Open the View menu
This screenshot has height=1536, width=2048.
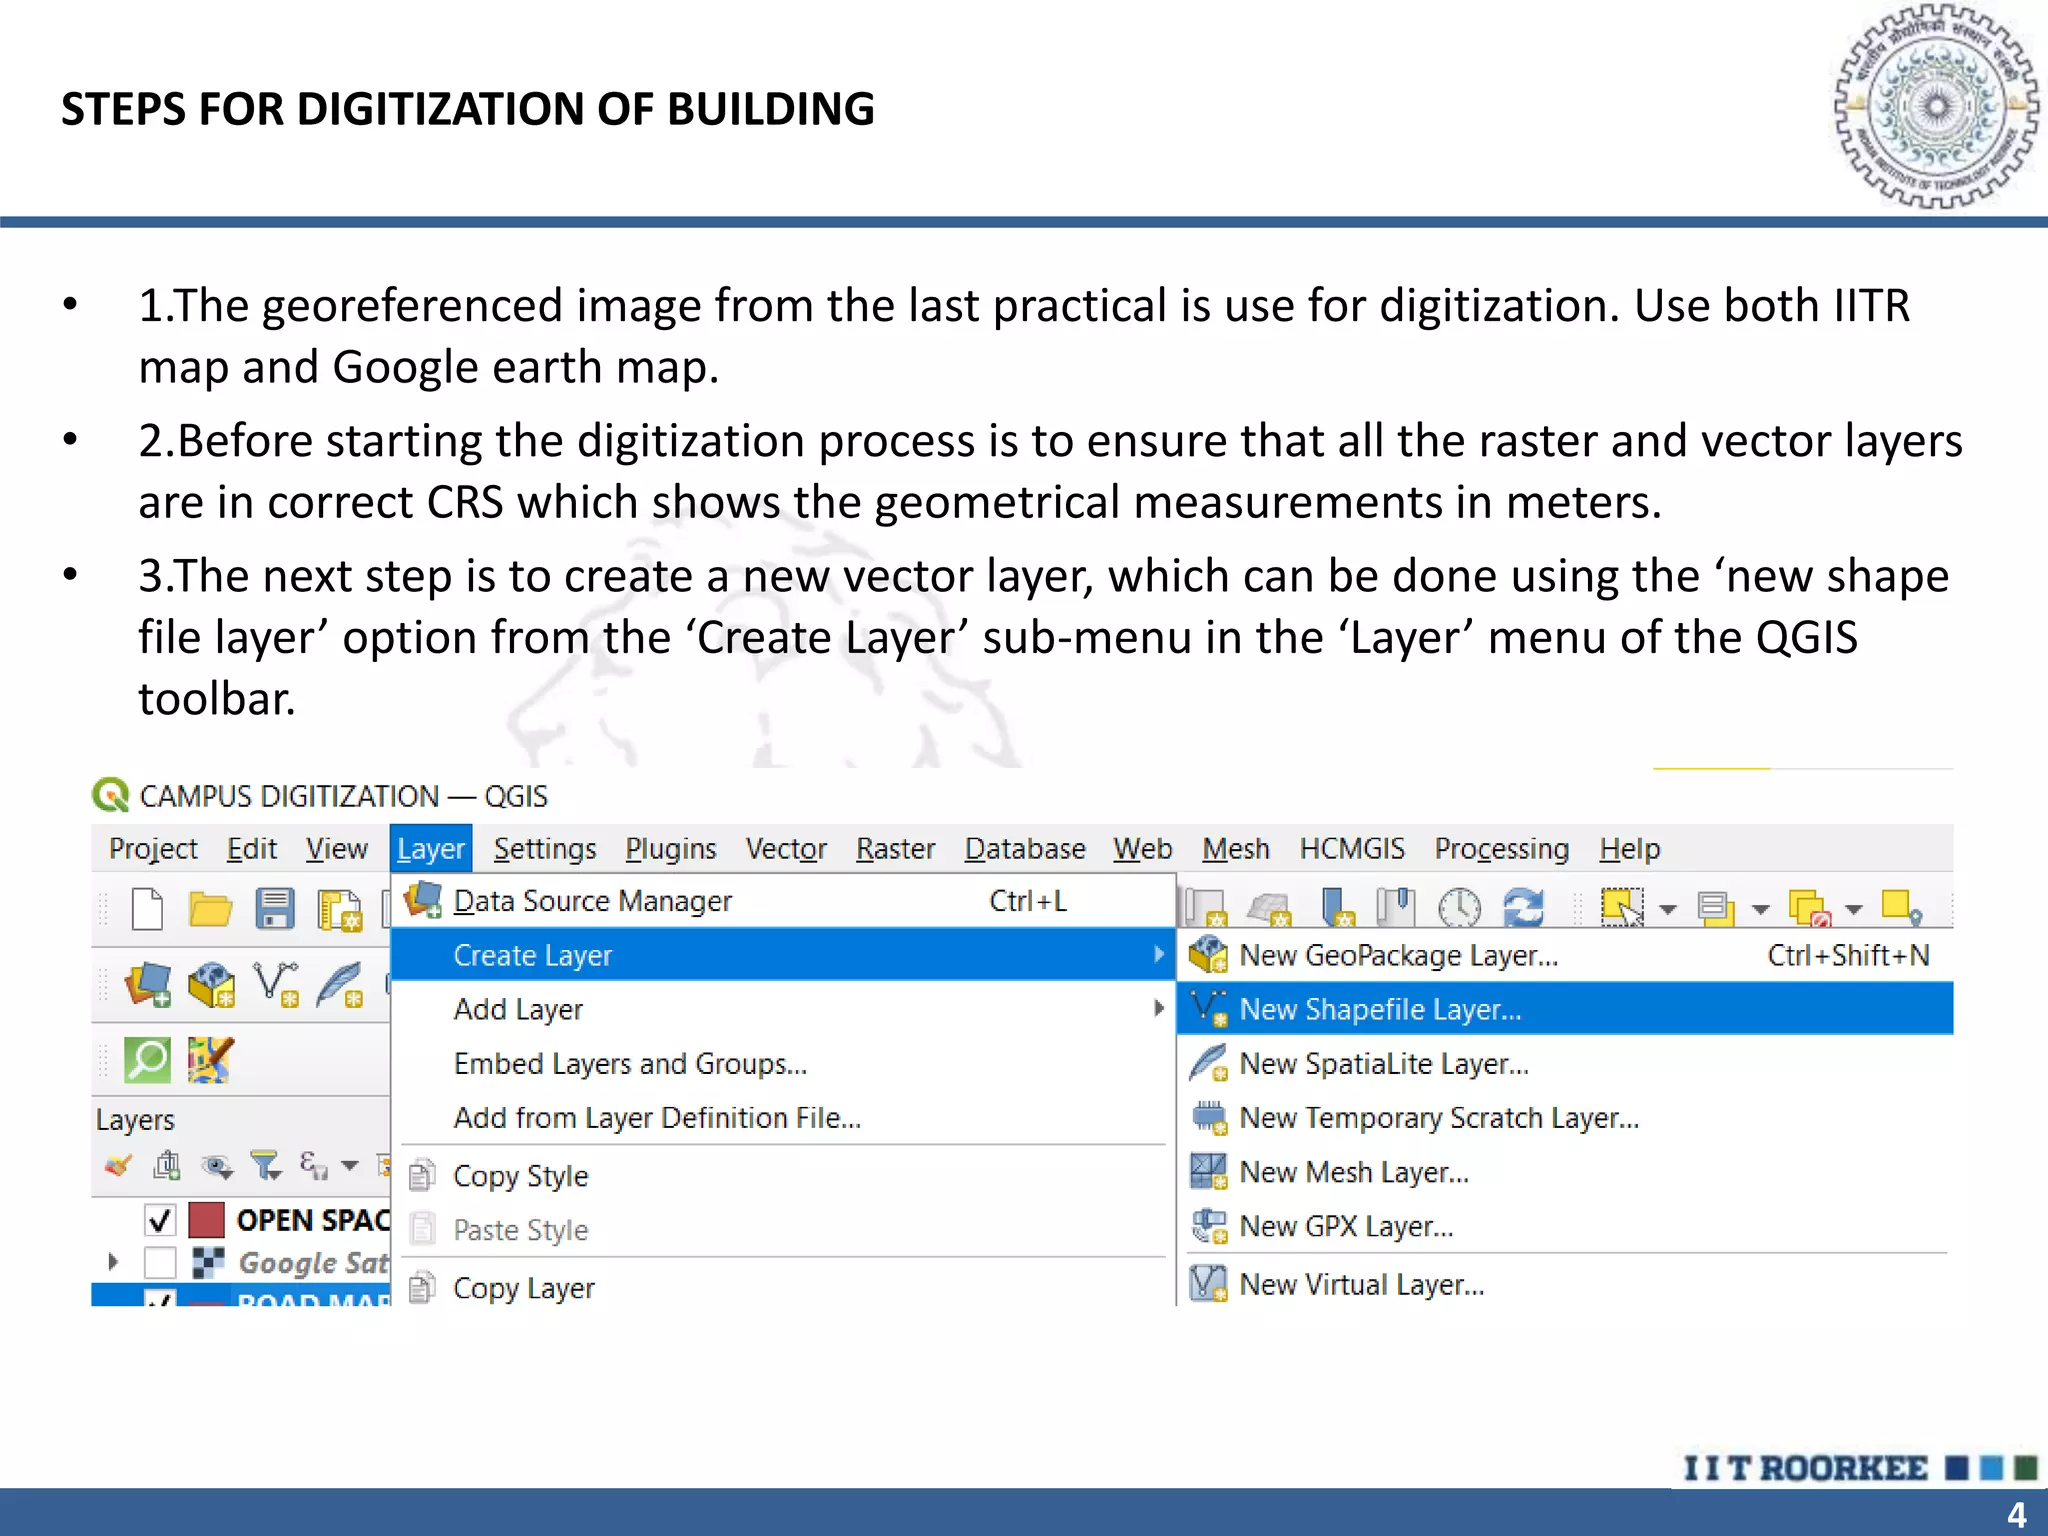pyautogui.click(x=336, y=849)
